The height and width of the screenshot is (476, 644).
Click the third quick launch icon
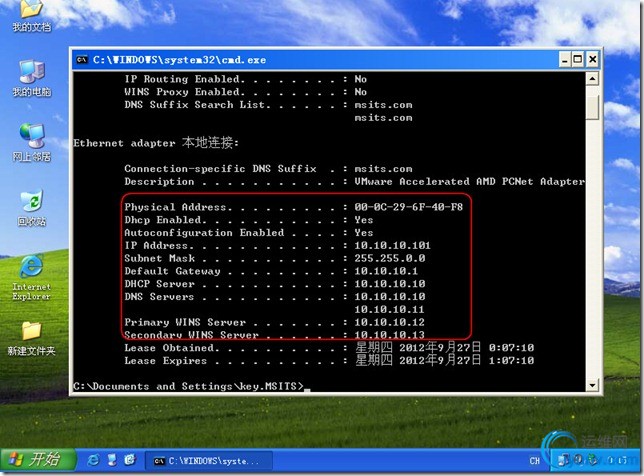(x=130, y=460)
